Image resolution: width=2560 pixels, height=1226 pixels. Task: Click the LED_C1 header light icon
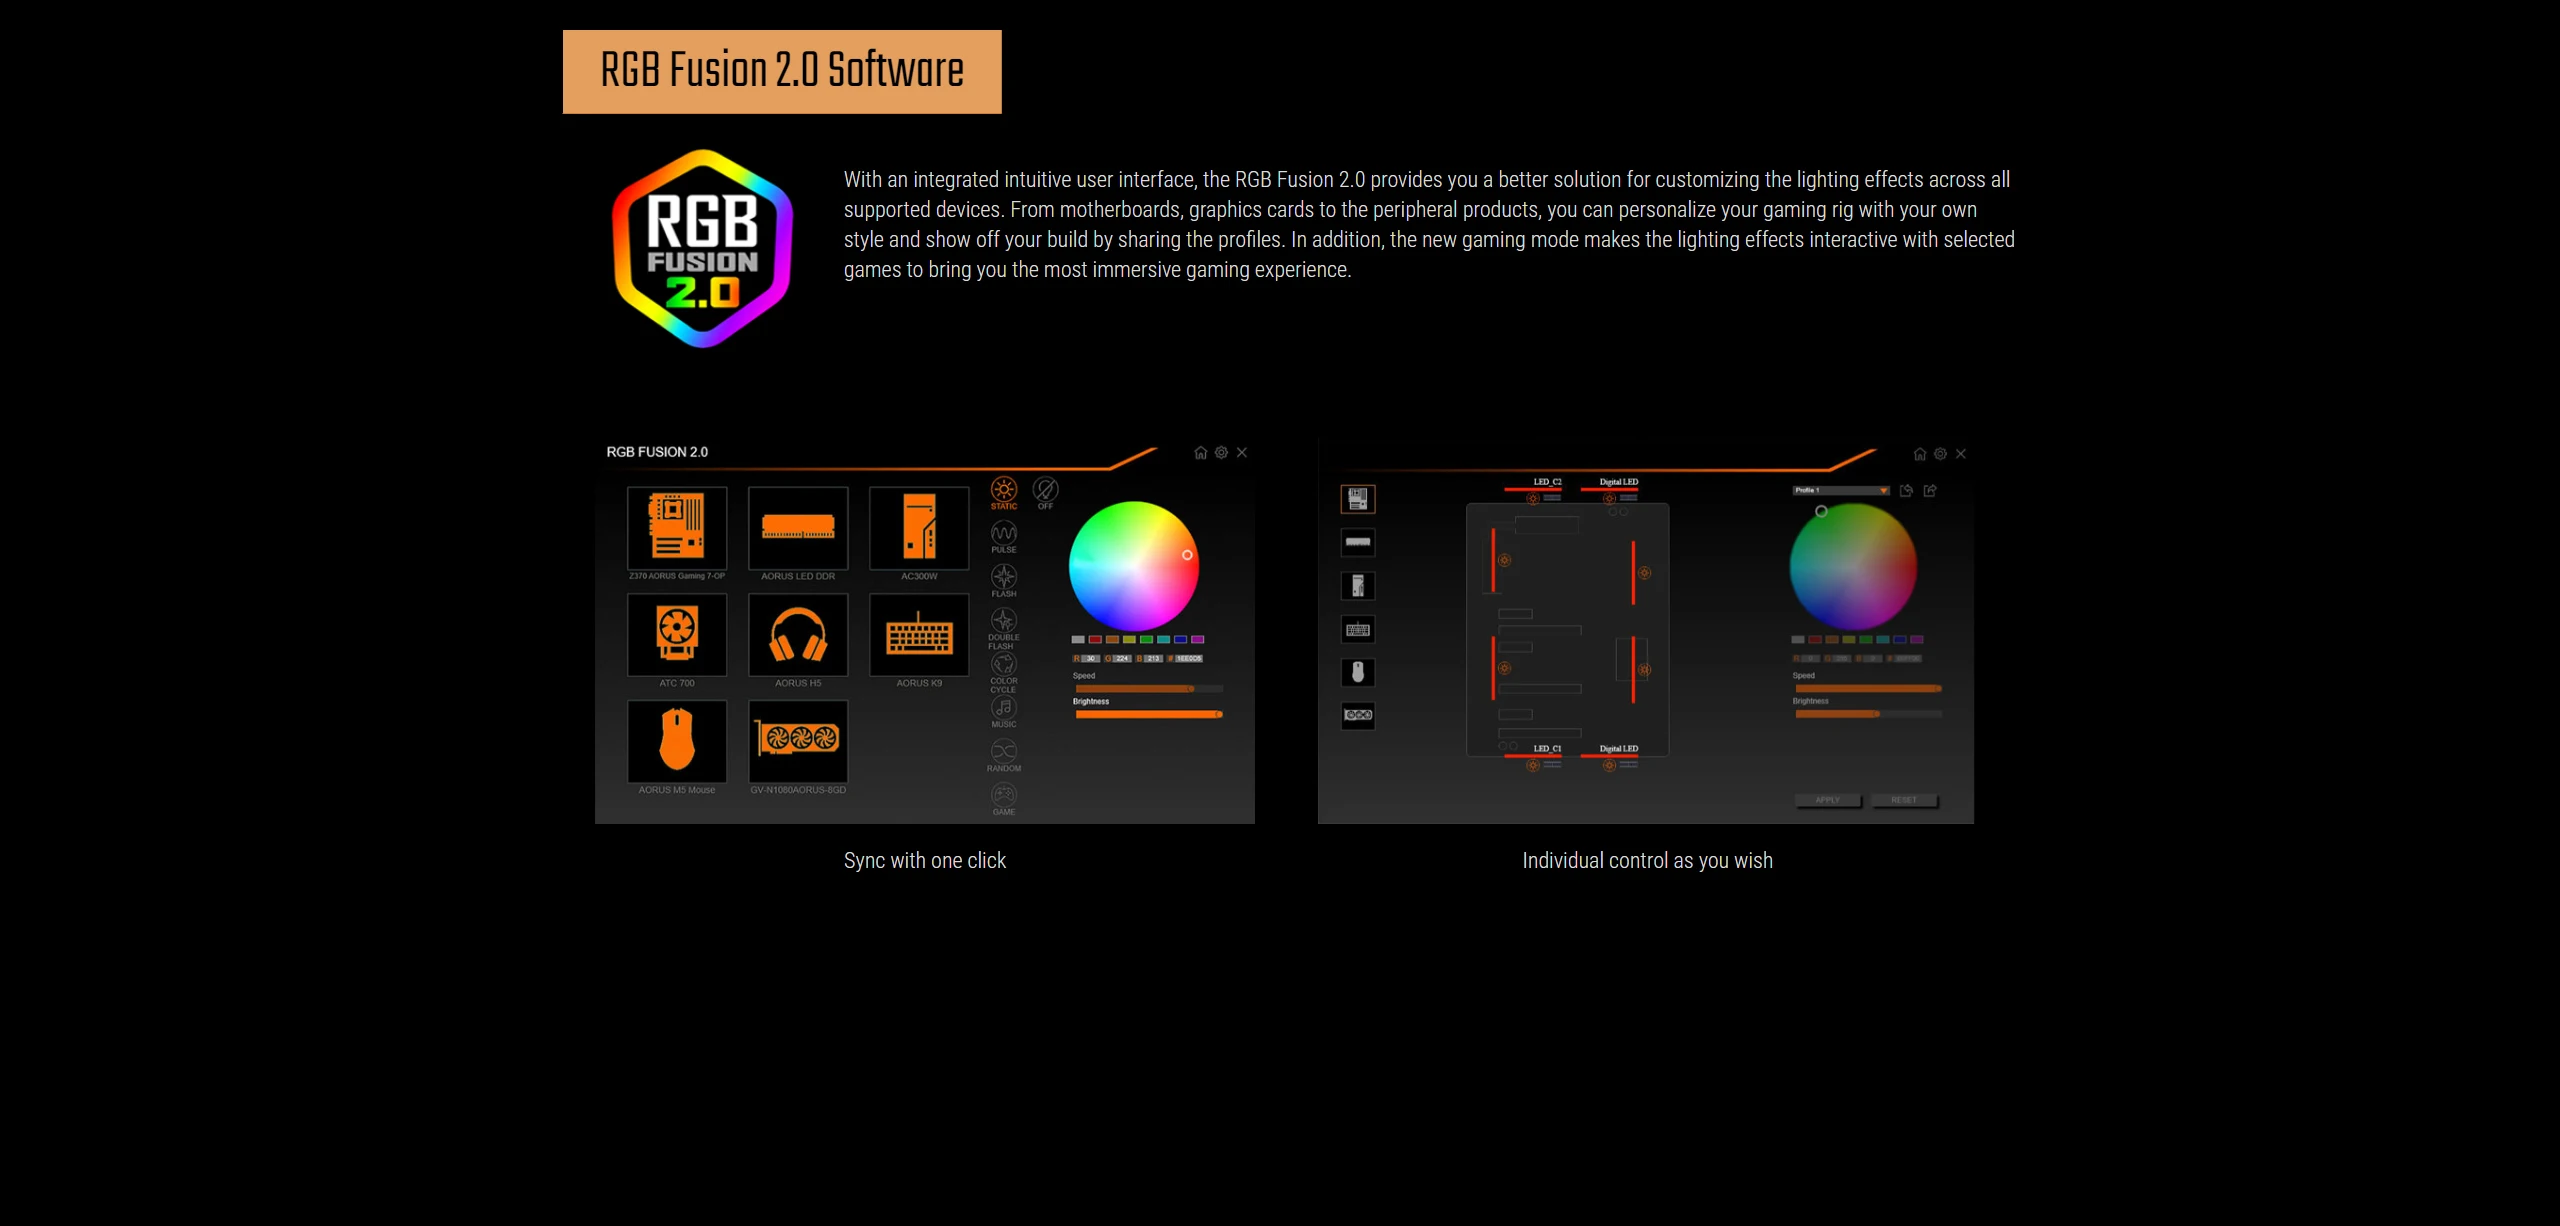(1533, 765)
